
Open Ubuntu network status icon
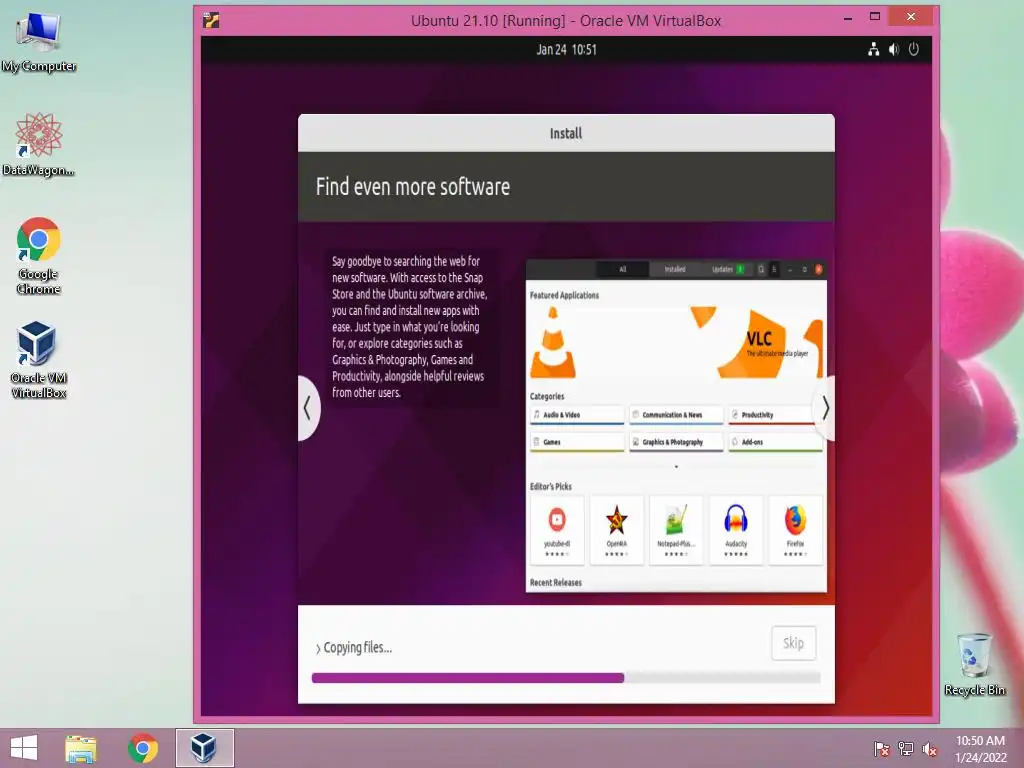[x=873, y=49]
